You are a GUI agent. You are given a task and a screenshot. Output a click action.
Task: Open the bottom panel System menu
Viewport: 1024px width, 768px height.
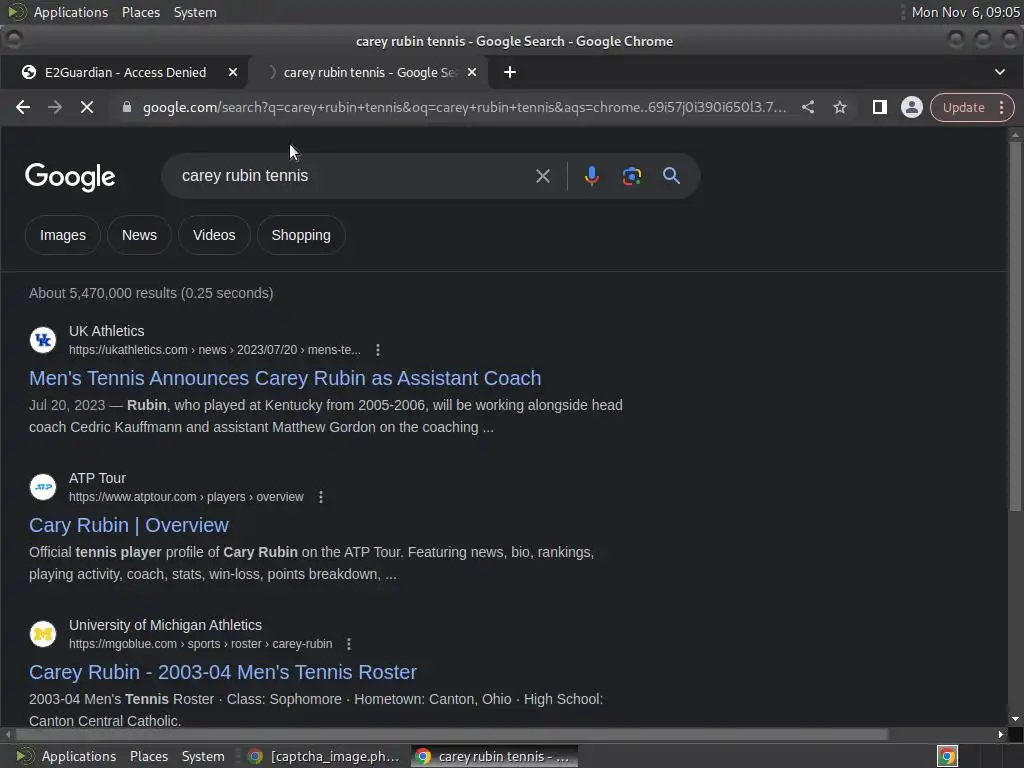pos(203,756)
